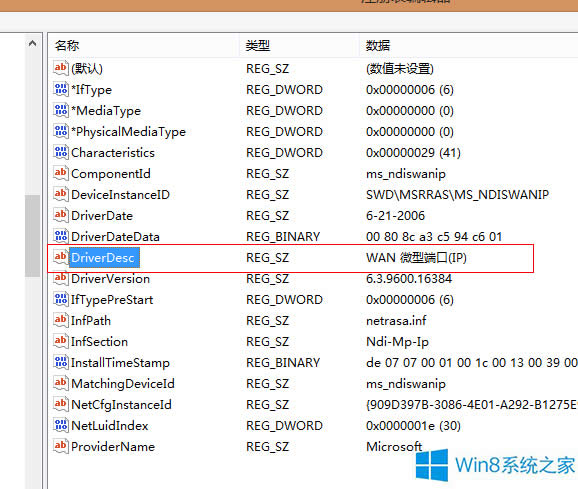The width and height of the screenshot is (578, 489).
Task: Click the ComponentId data 'ms_ndiswanip'
Action: pos(406,174)
